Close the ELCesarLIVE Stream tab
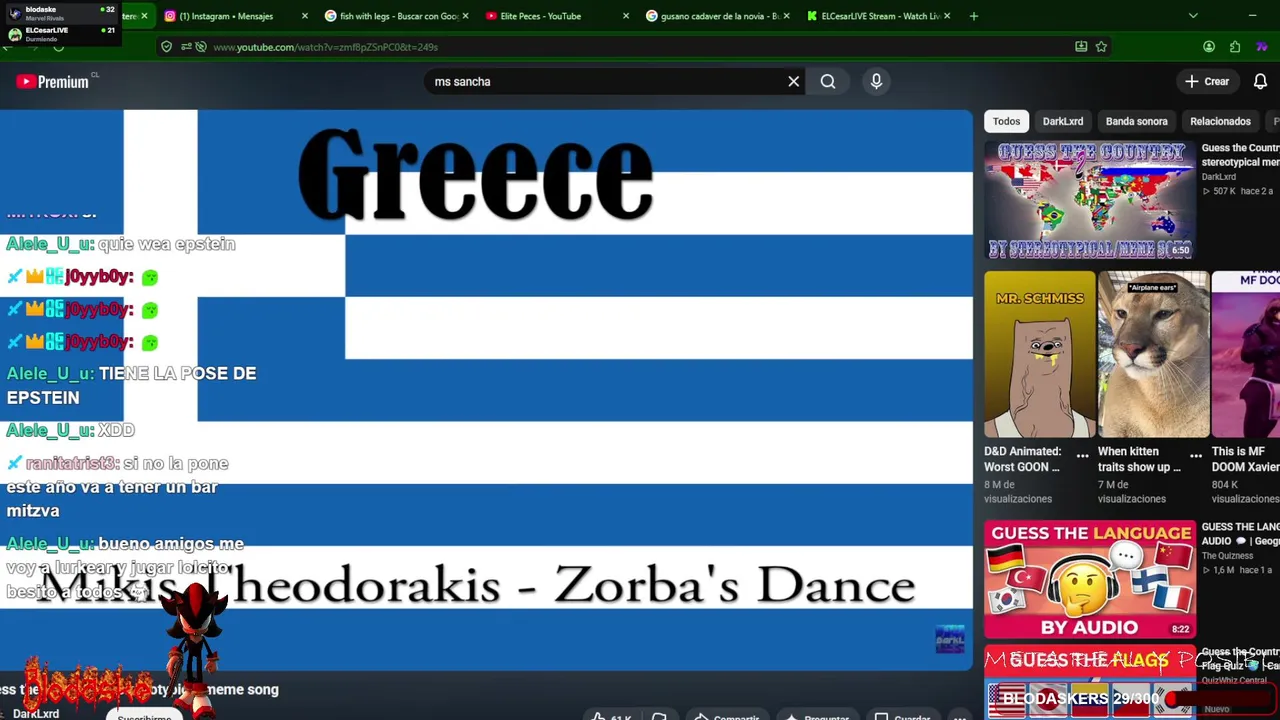 946,16
